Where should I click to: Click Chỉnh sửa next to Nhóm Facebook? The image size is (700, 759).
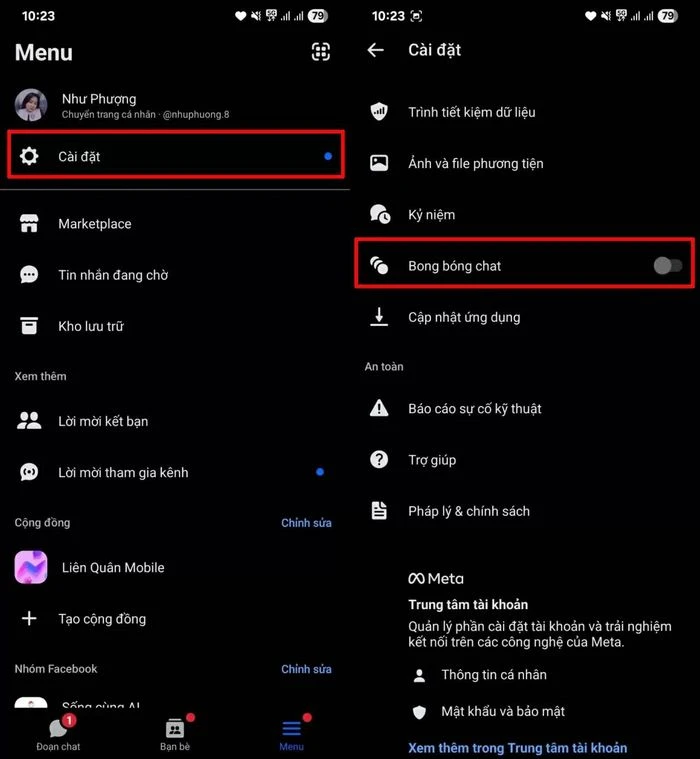click(x=306, y=669)
